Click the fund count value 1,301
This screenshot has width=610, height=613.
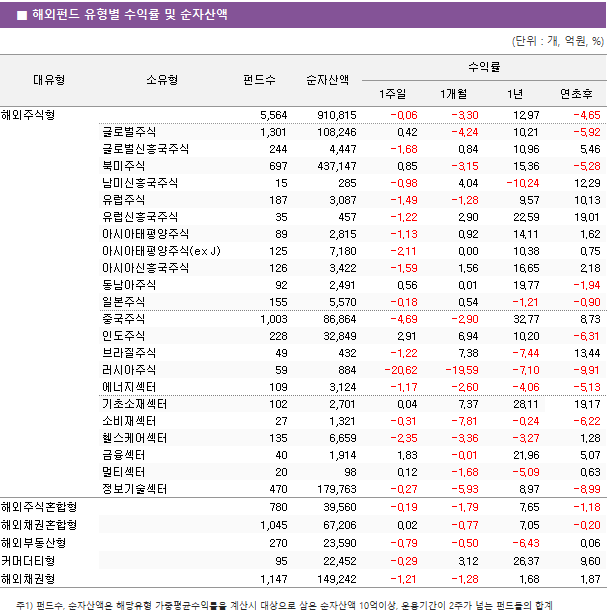(274, 132)
